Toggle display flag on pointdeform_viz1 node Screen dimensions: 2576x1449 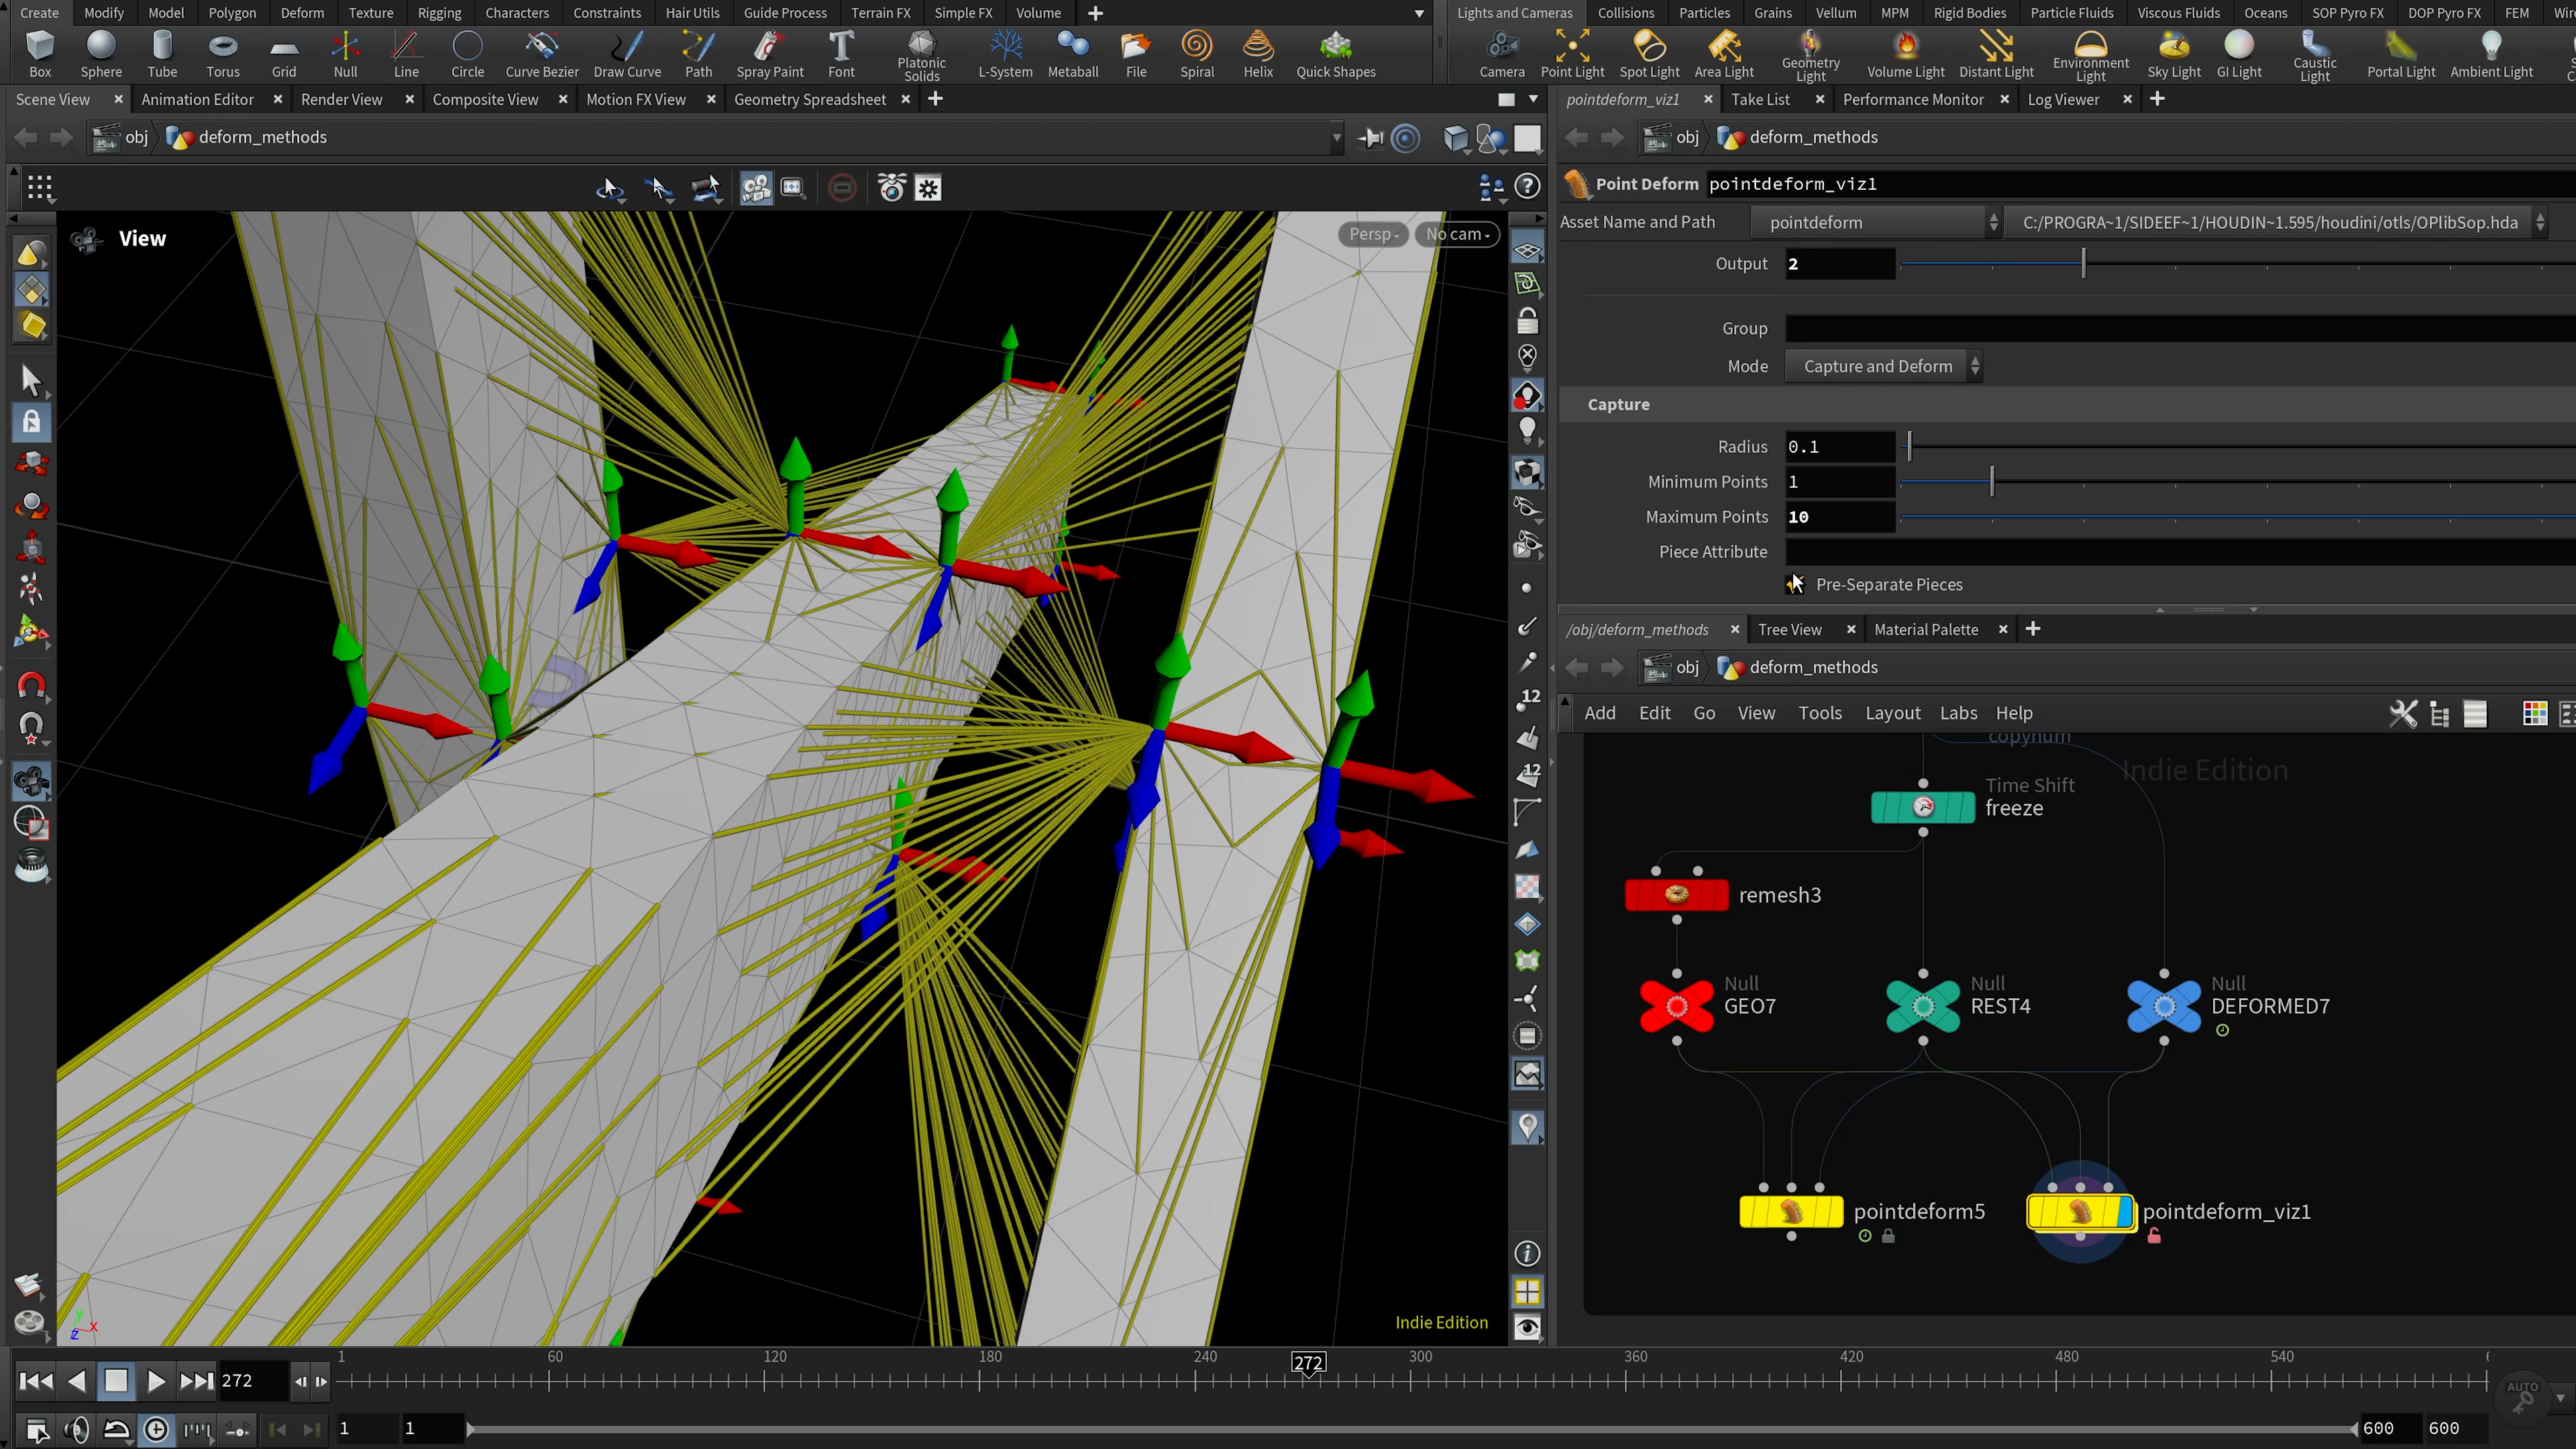[x=2124, y=1211]
